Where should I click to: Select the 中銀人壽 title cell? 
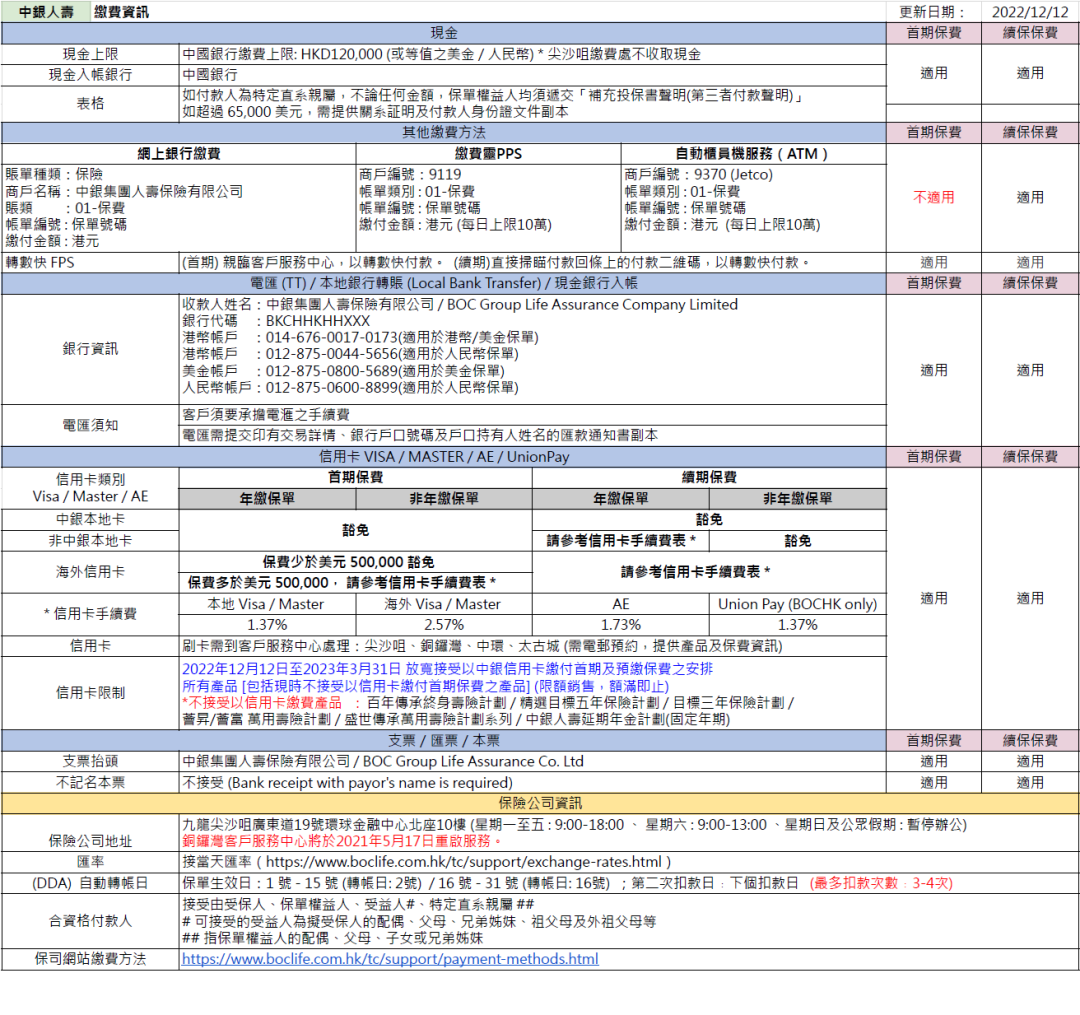46,12
